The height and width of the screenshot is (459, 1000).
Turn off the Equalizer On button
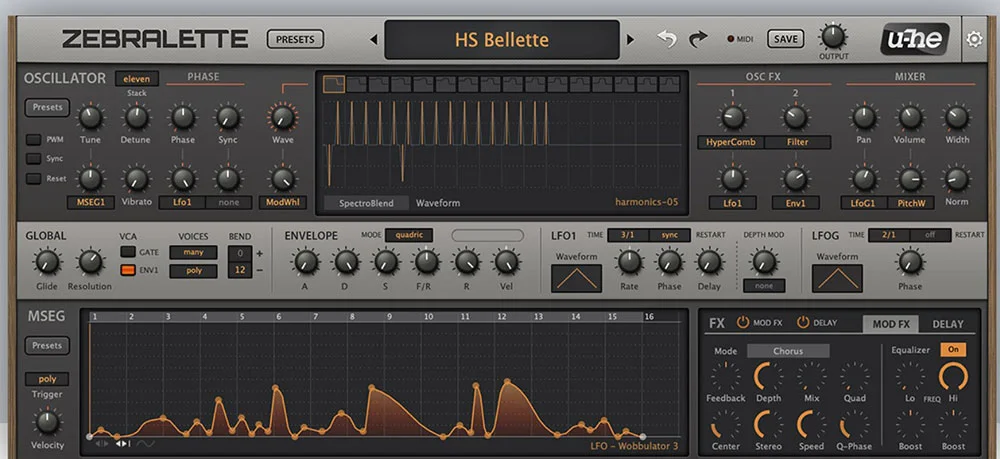point(952,350)
